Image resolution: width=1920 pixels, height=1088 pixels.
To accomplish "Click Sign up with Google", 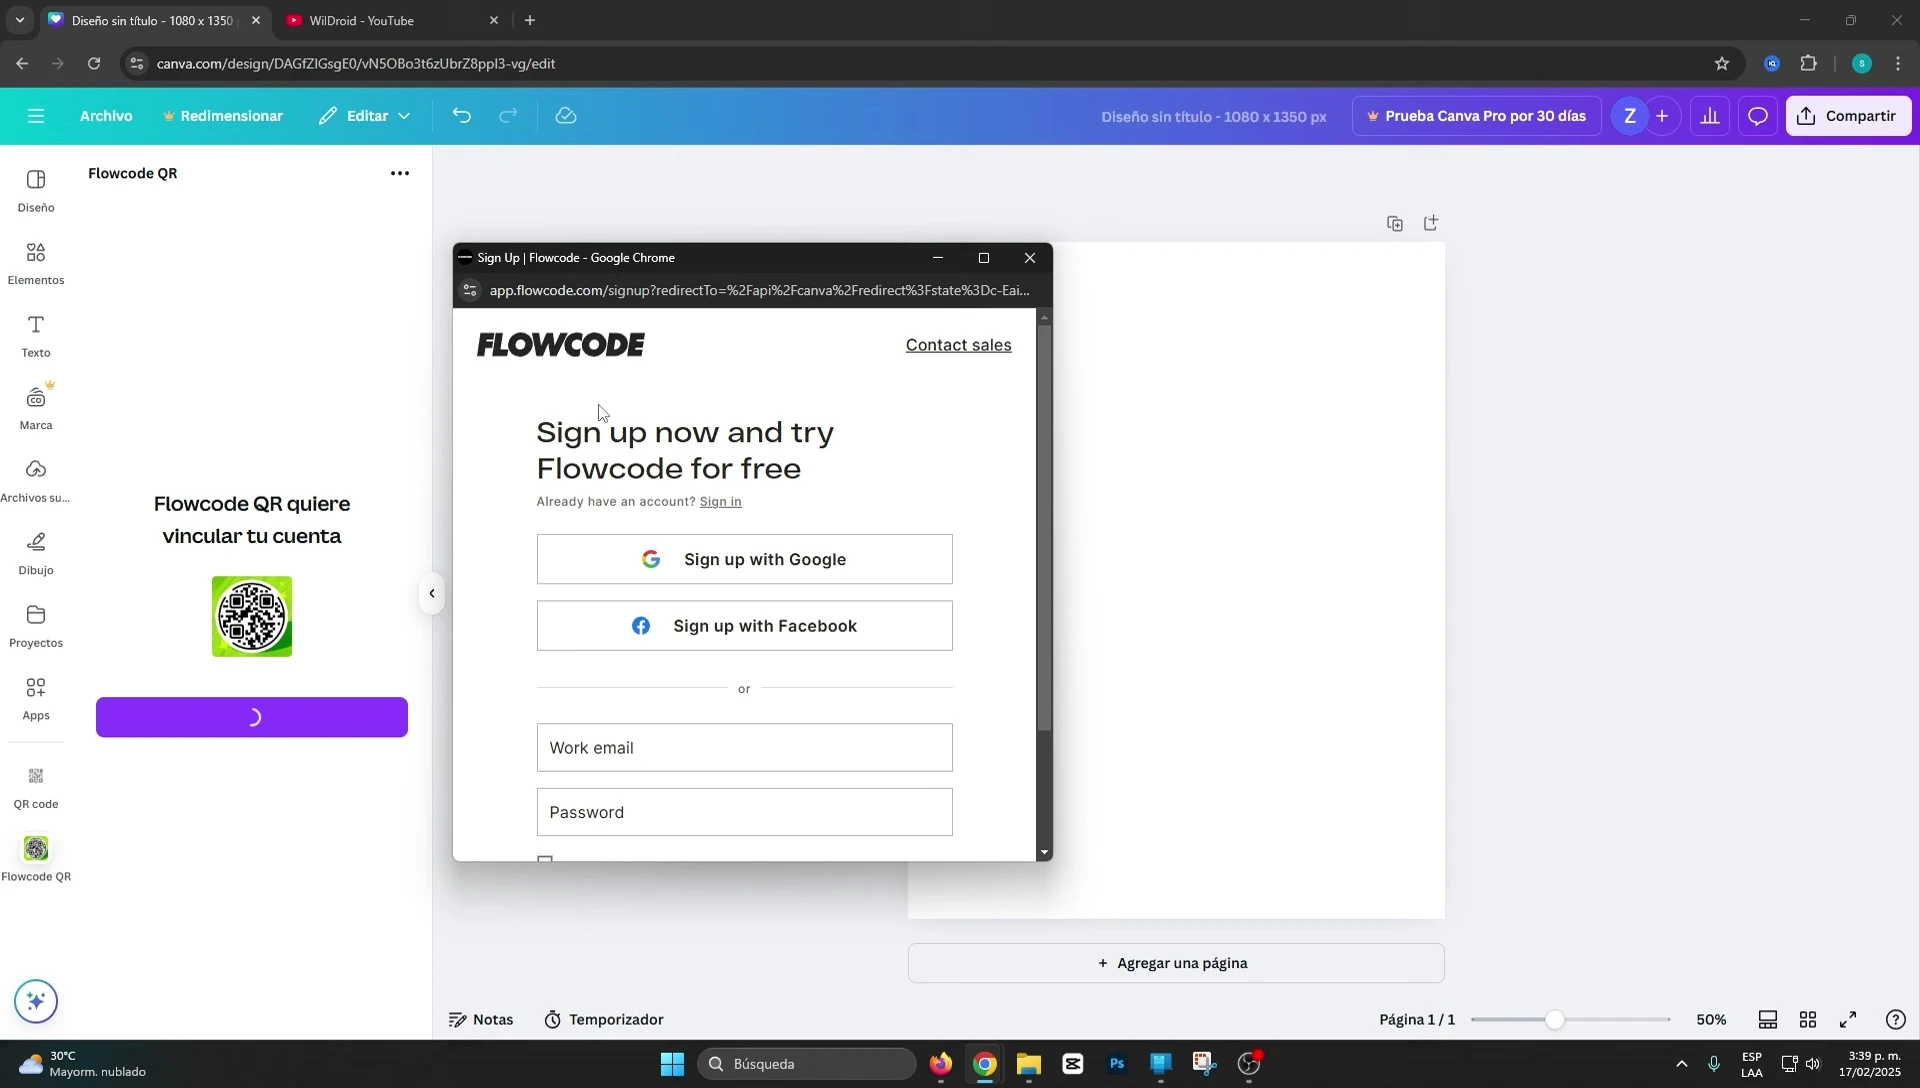I will point(744,559).
